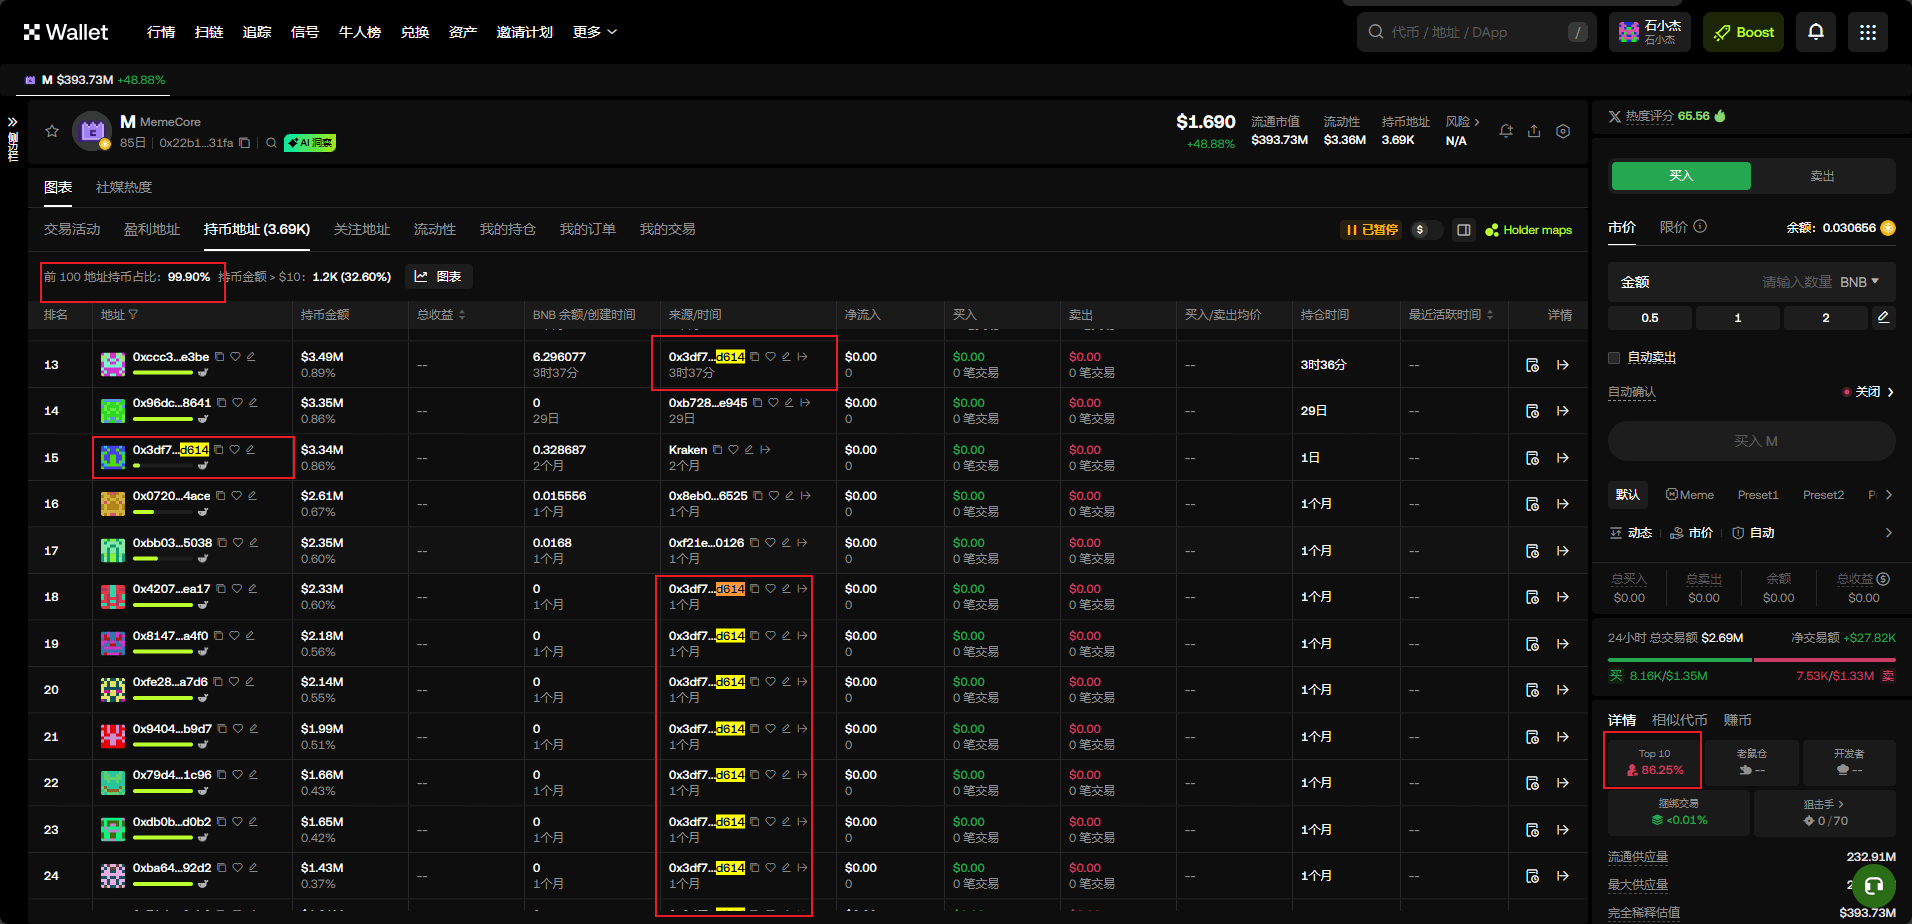The height and width of the screenshot is (924, 1912).
Task: Open the token settings hexagon icon
Action: (1563, 131)
